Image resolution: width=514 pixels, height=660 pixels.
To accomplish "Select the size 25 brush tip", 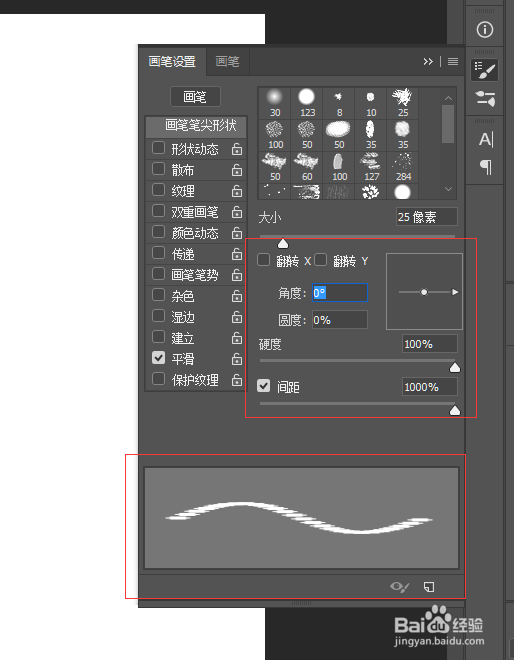I will coord(403,103).
